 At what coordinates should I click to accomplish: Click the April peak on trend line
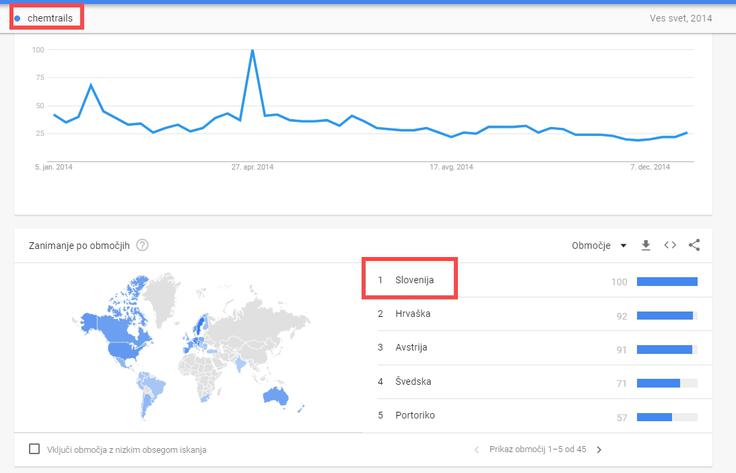click(253, 50)
